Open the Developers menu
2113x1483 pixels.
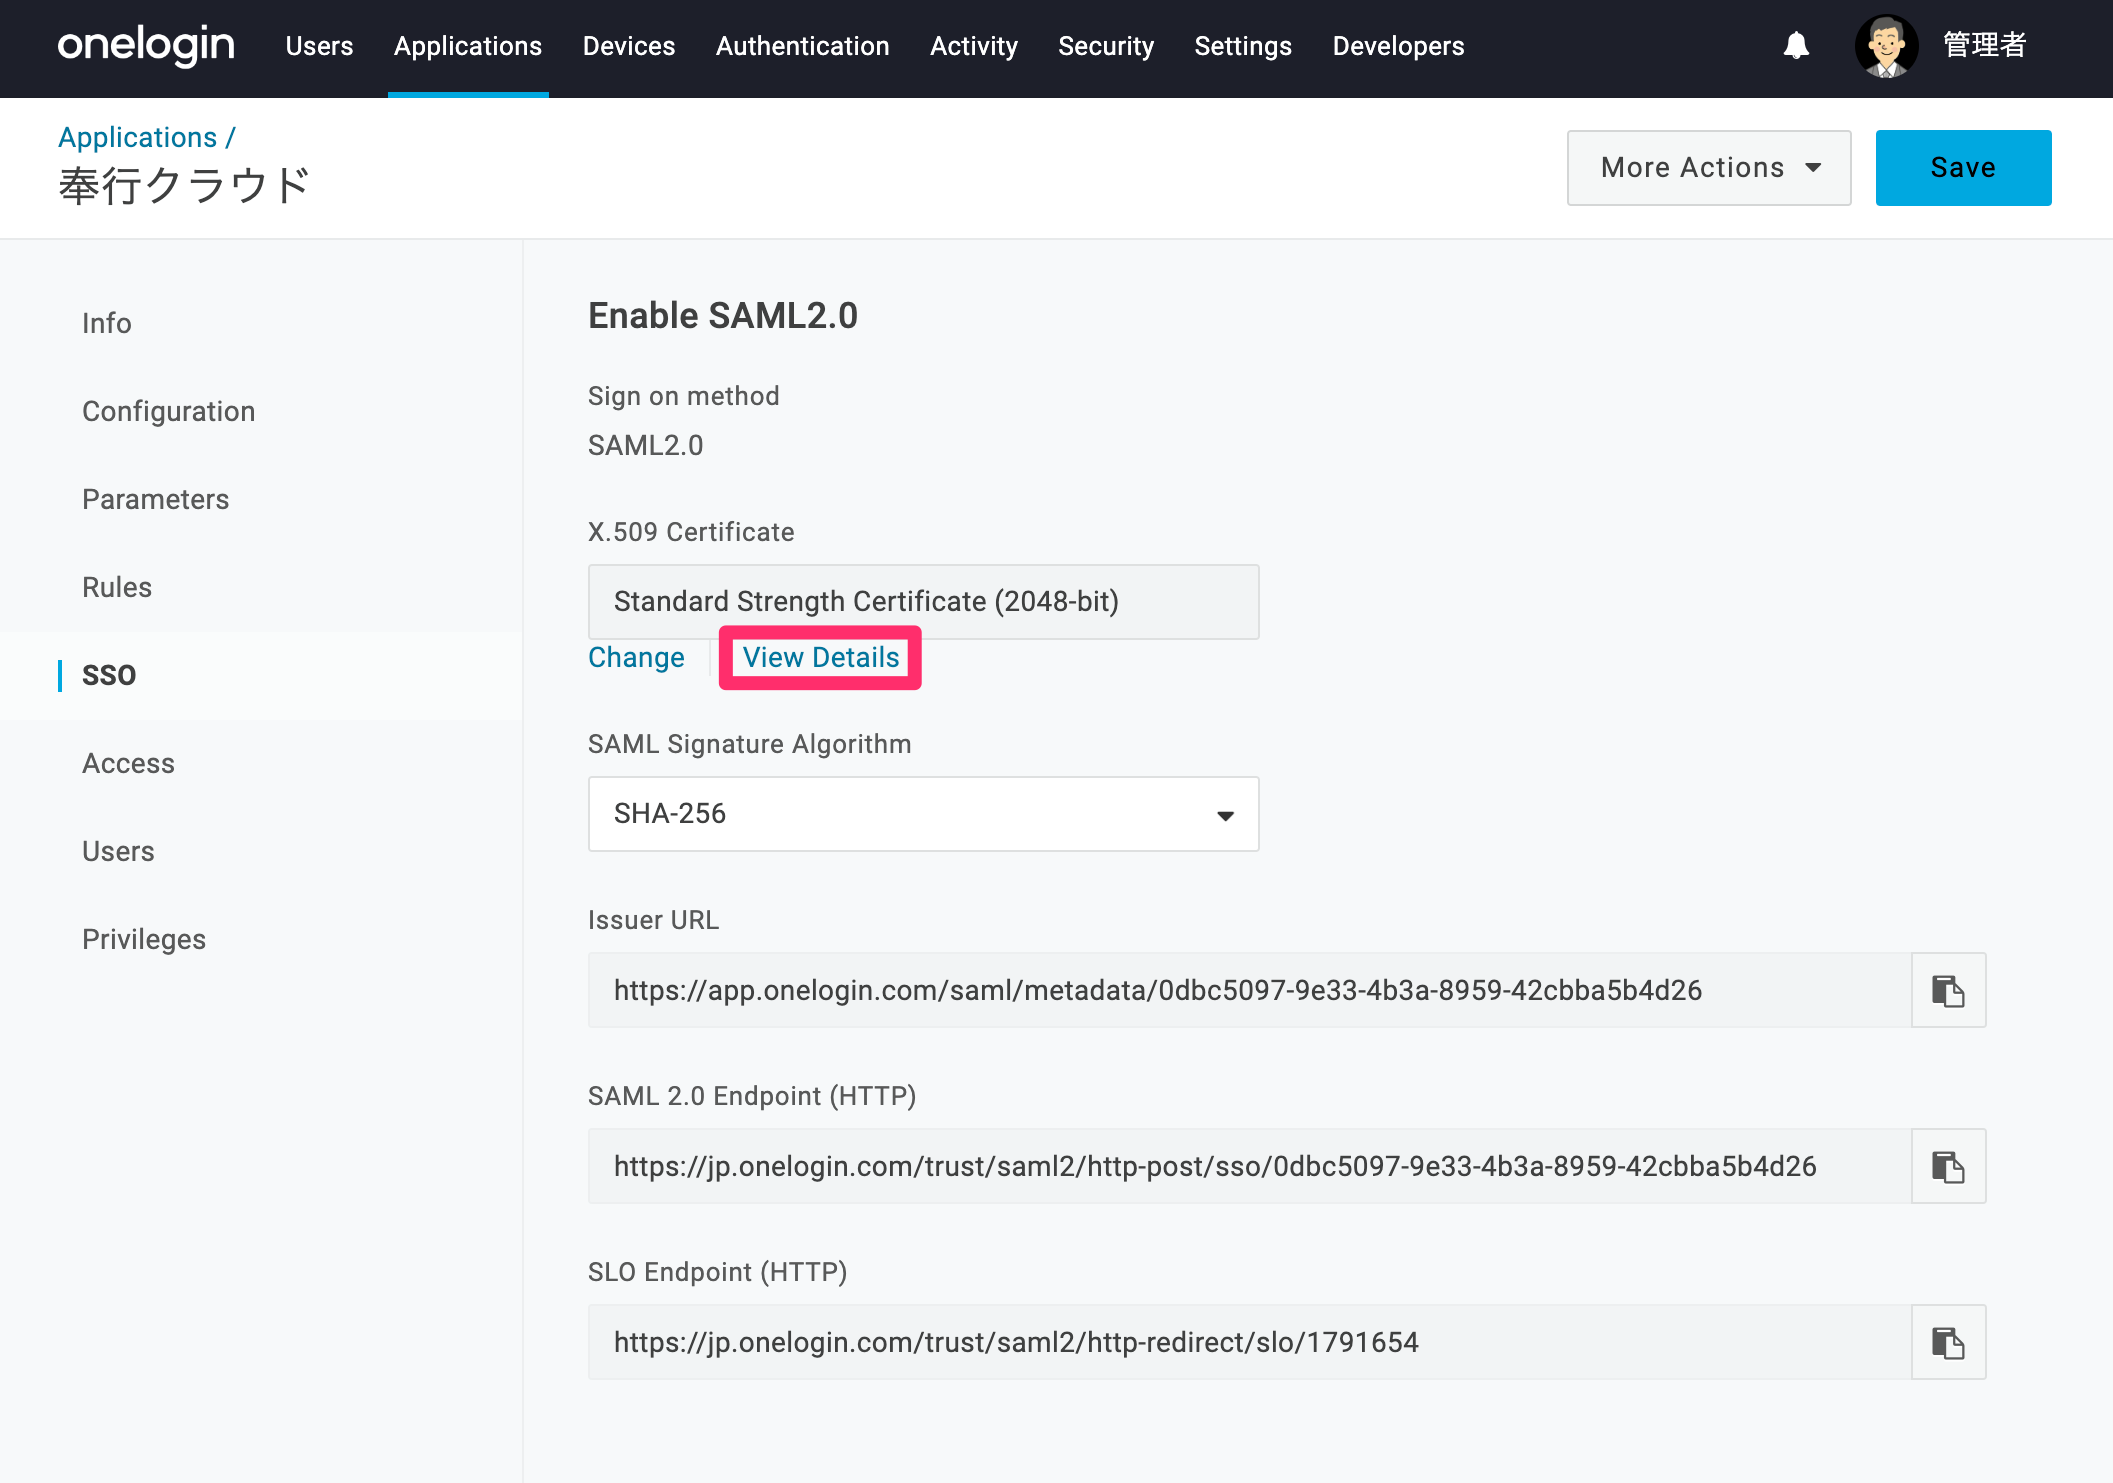coord(1398,46)
